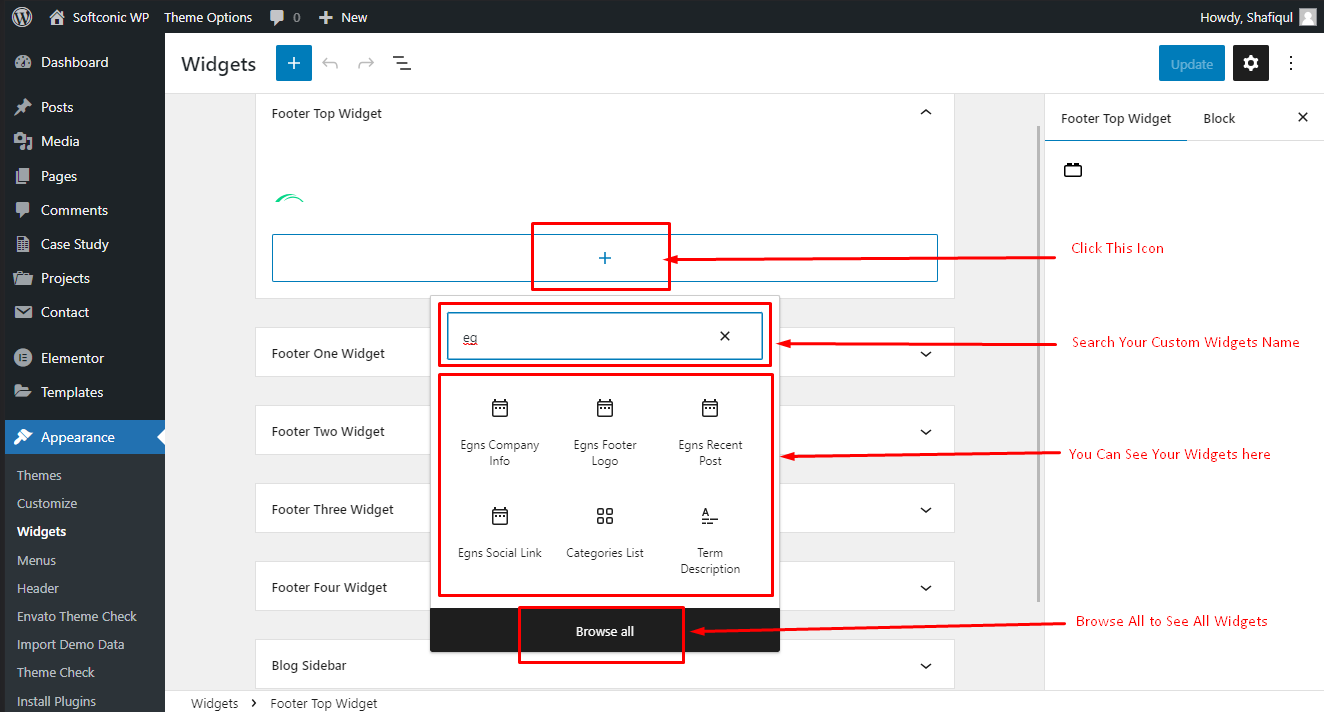
Task: Click the user avatar in admin bar
Action: (1308, 17)
